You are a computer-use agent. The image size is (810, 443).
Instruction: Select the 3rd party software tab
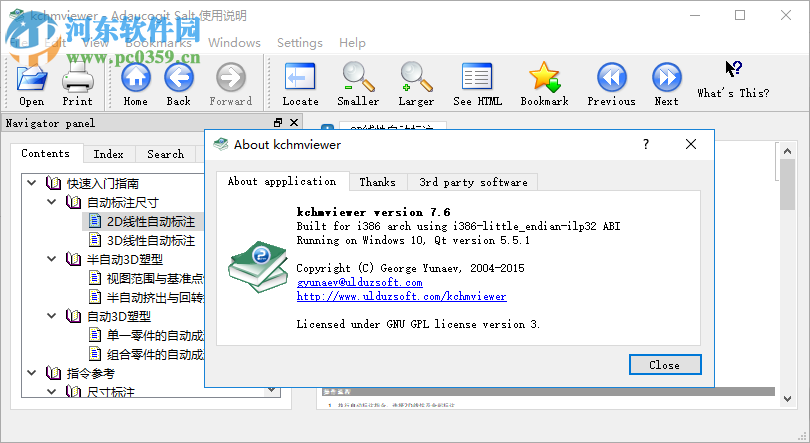473,182
